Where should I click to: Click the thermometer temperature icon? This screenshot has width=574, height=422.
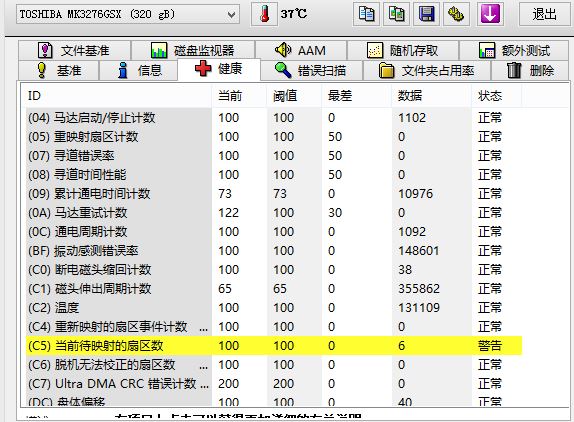pos(265,14)
